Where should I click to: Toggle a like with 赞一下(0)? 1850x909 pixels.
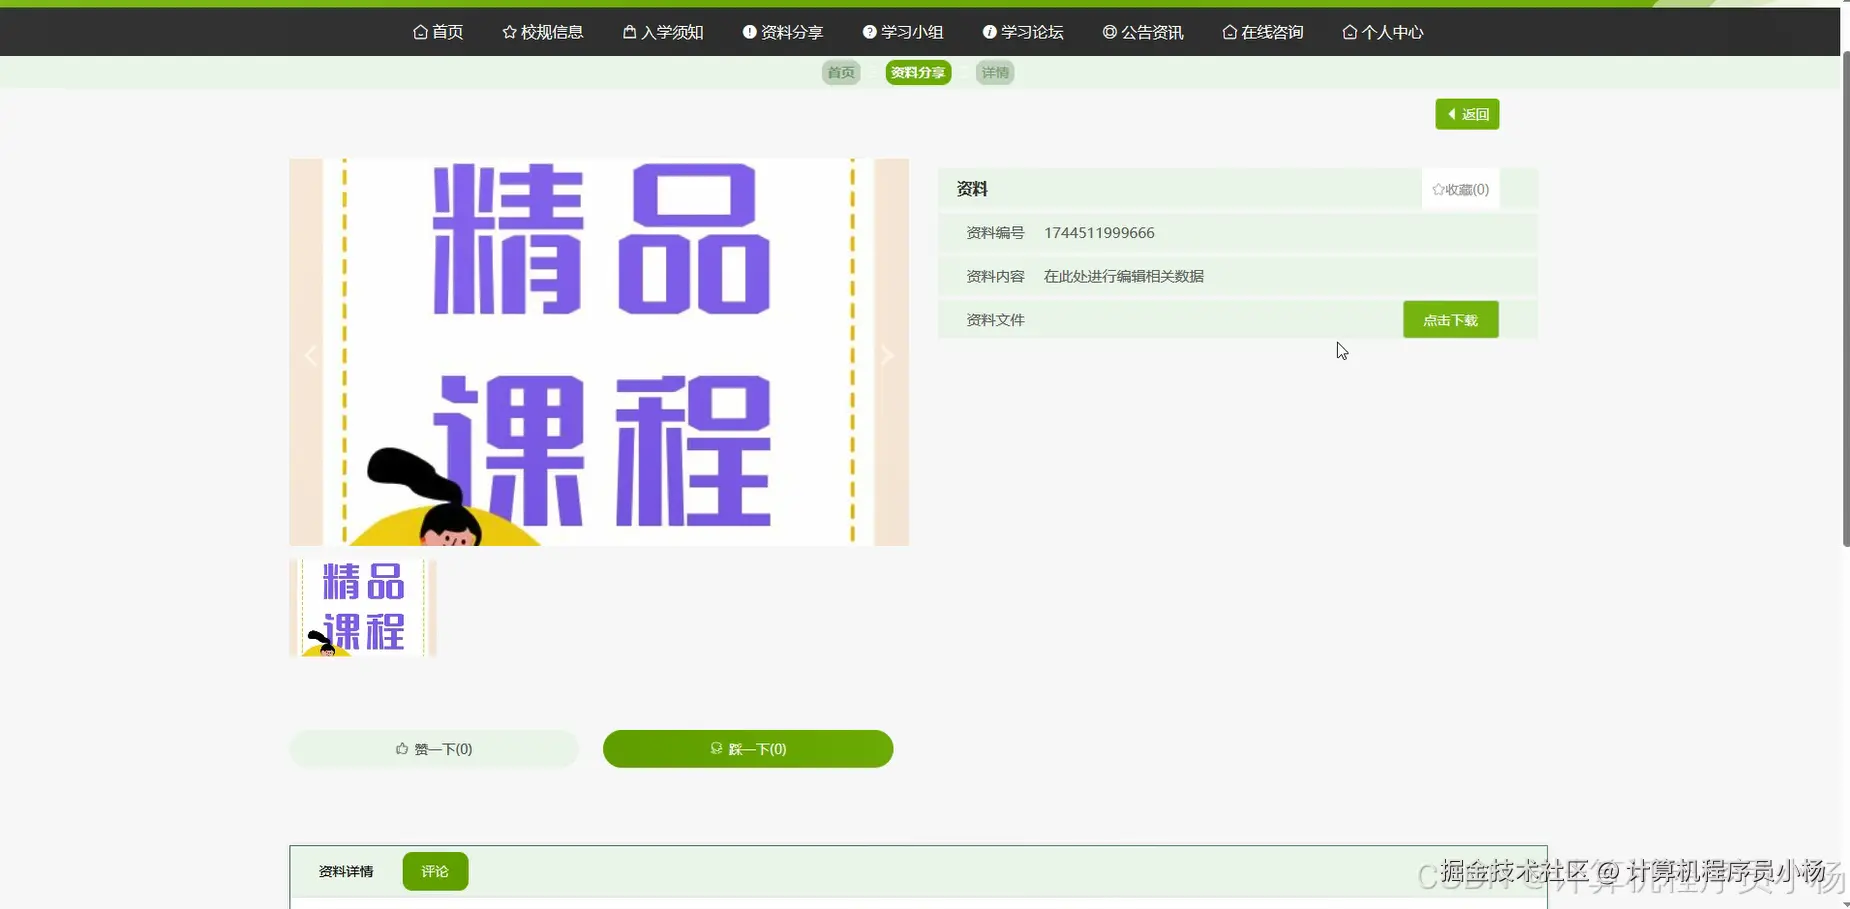click(x=434, y=748)
